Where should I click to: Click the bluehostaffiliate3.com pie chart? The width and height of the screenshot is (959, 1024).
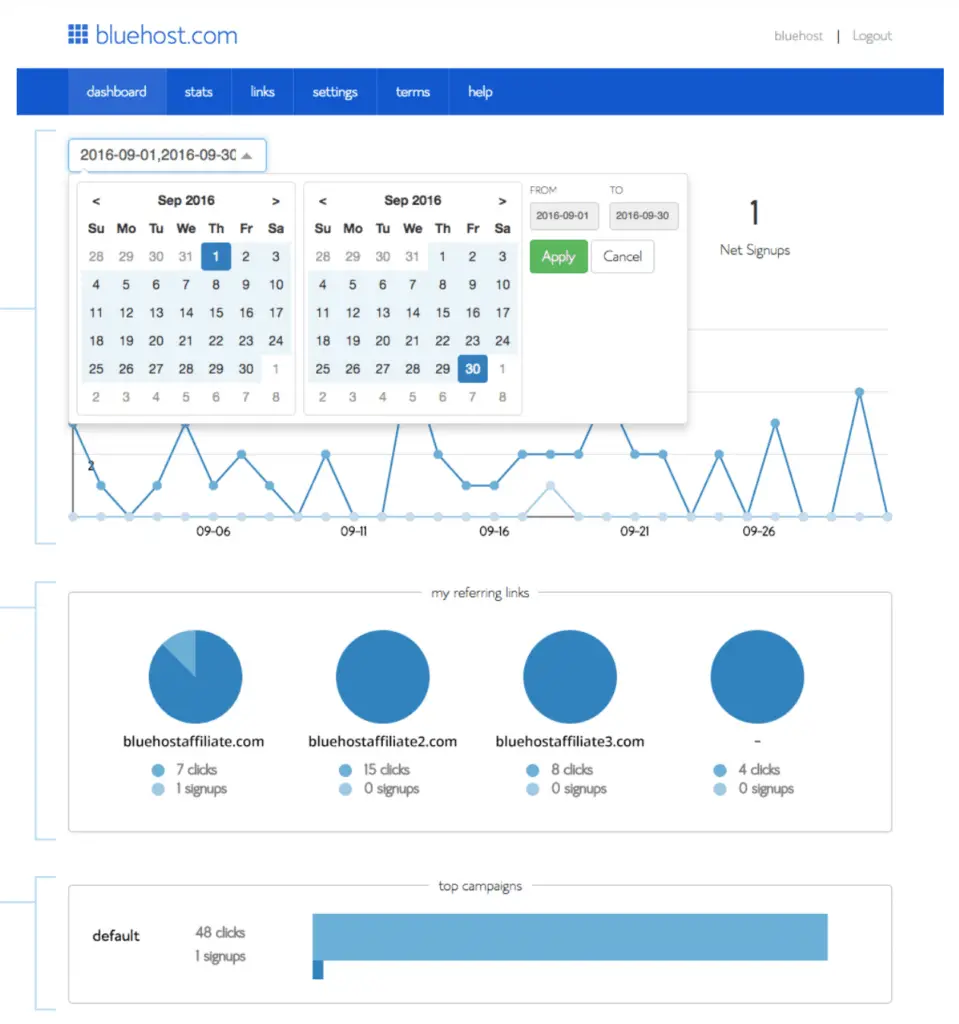570,677
